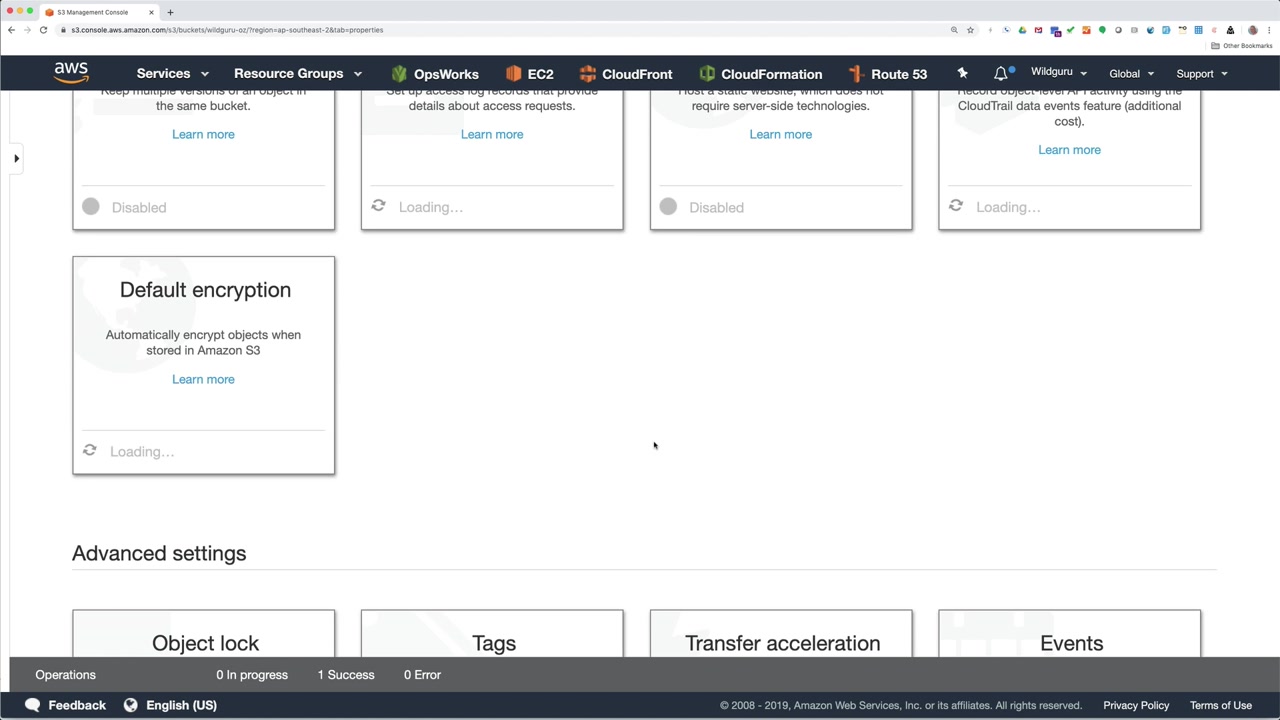Click the Static website hosting Disabled indicator
Screen dimensions: 1280x720
tap(702, 207)
